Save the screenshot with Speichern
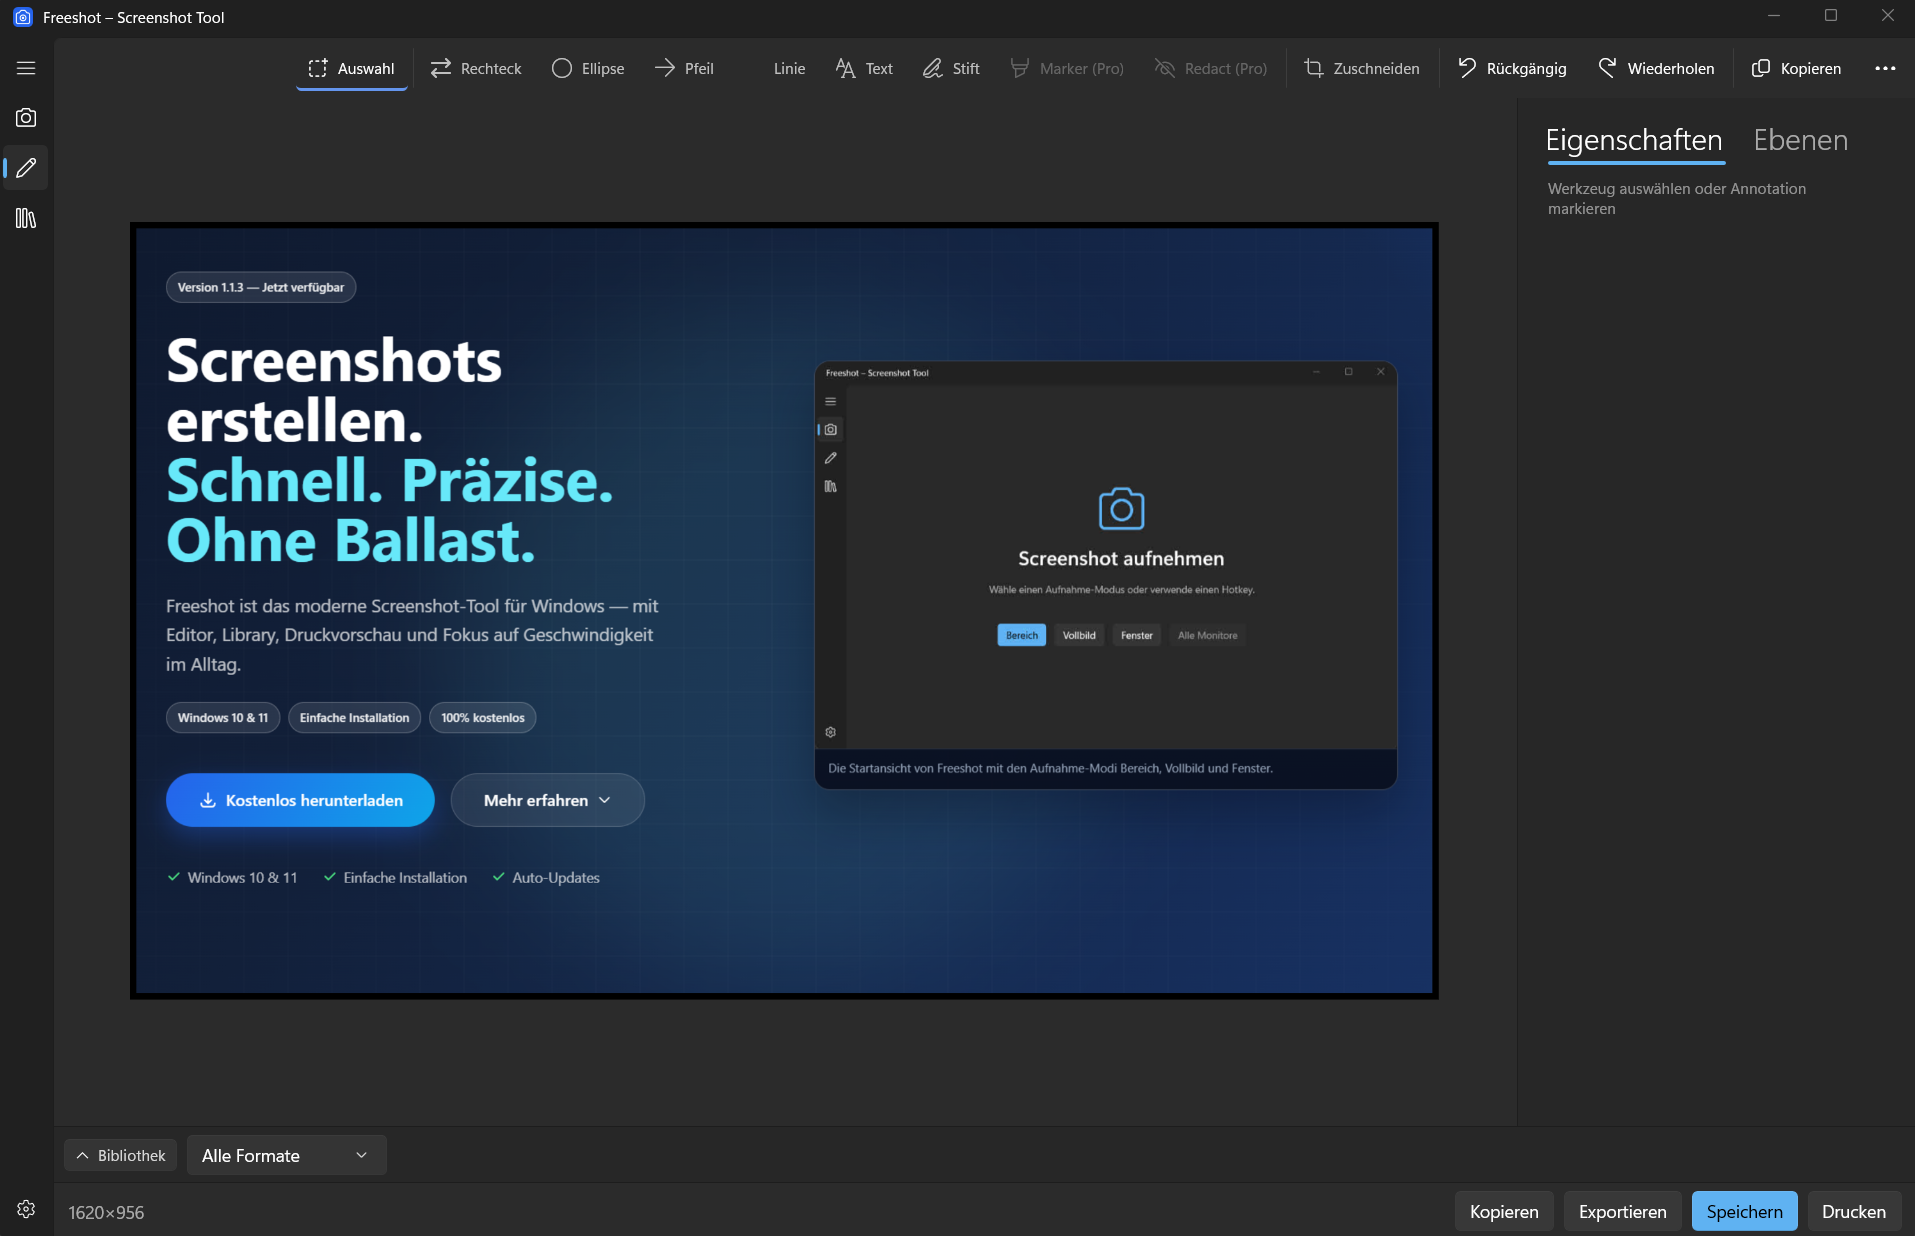 coord(1744,1211)
